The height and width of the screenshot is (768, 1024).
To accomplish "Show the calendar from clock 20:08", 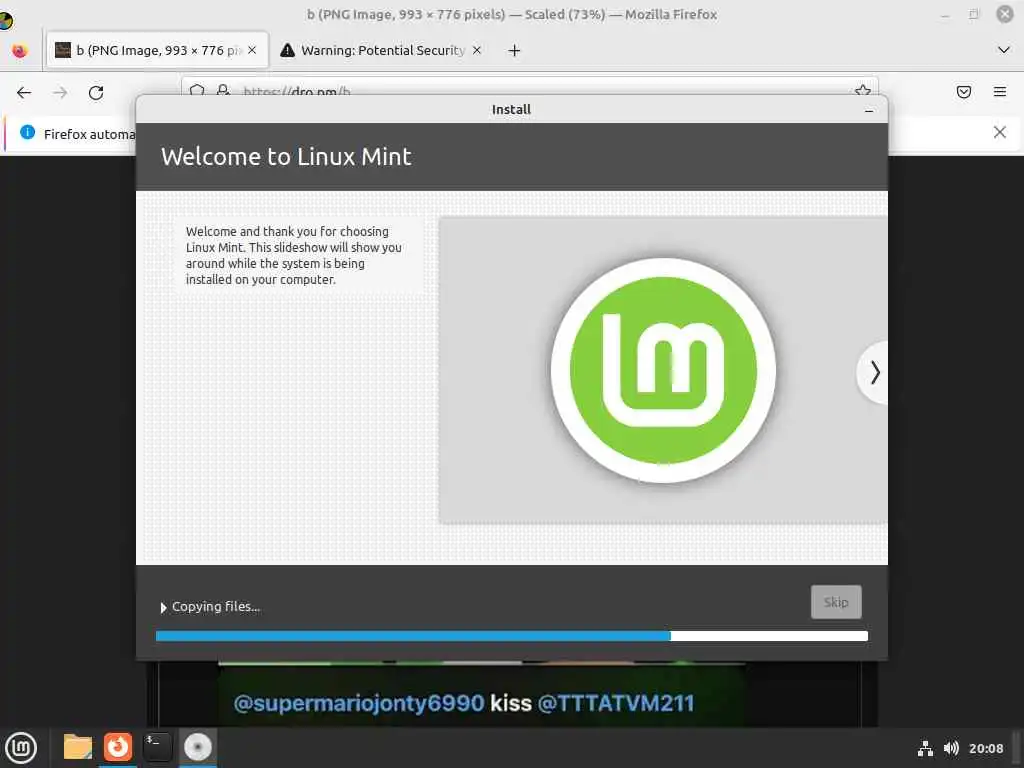I will tap(985, 748).
